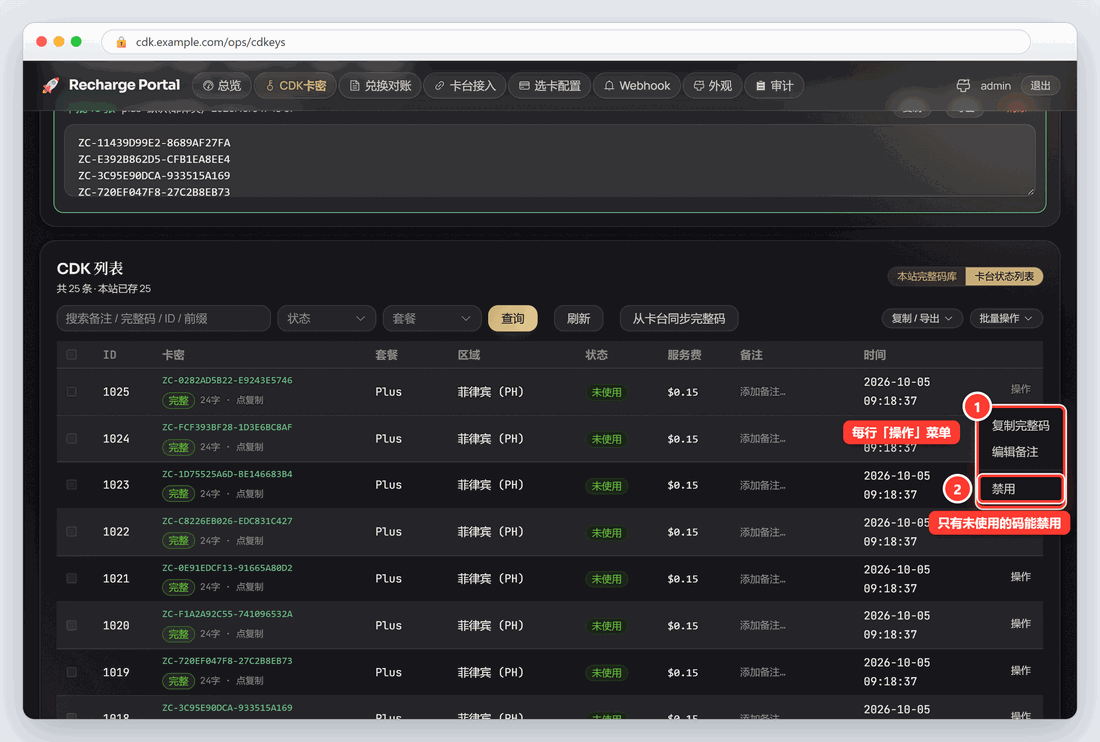The height and width of the screenshot is (742, 1100).
Task: Open the 复制 / 导出 dropdown
Action: 922,318
